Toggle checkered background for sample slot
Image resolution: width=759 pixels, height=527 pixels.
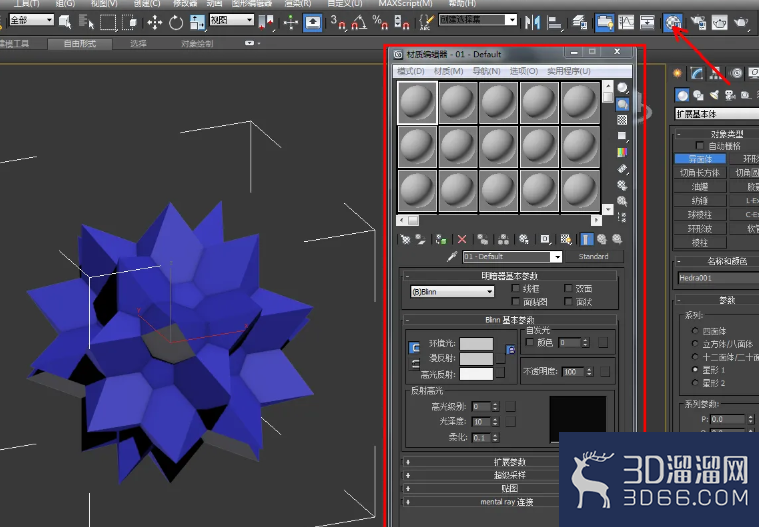[x=622, y=120]
